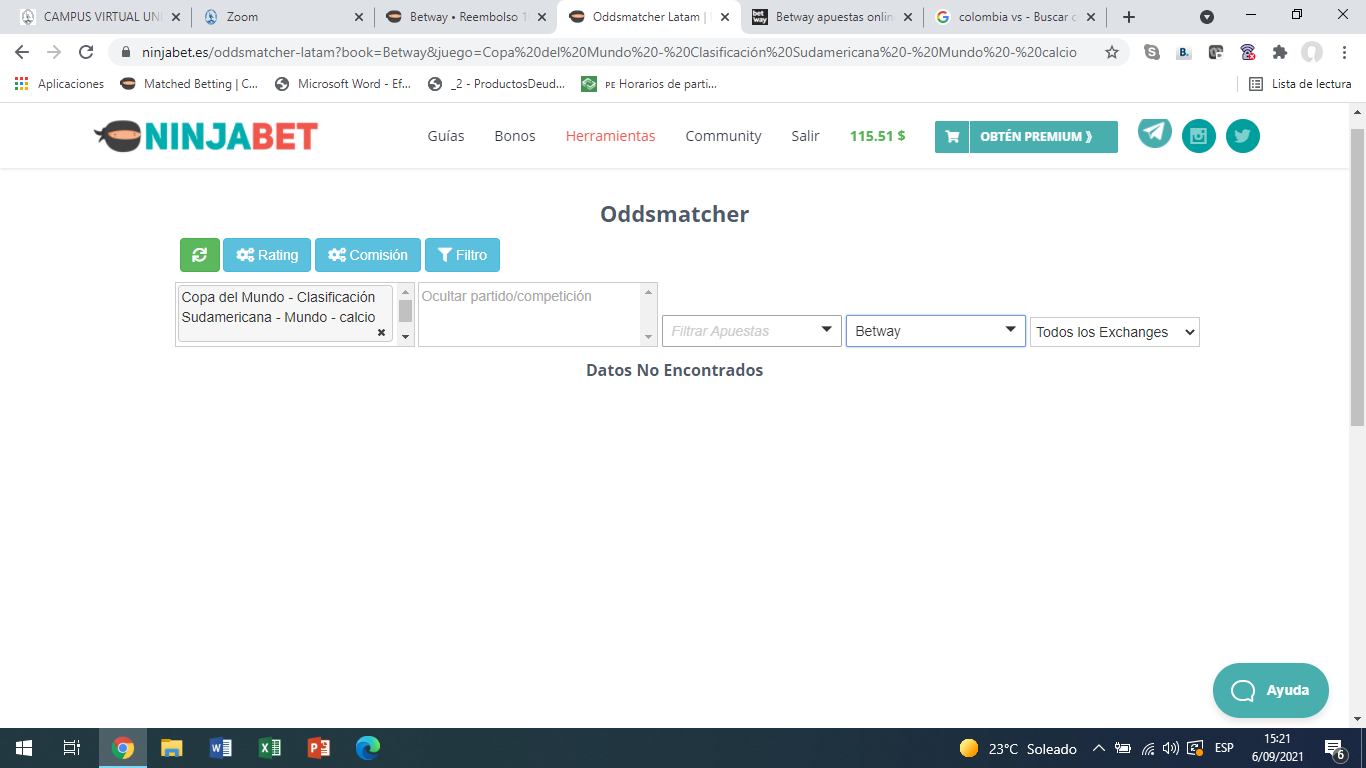Open the Community menu
The image size is (1366, 768).
coord(723,136)
